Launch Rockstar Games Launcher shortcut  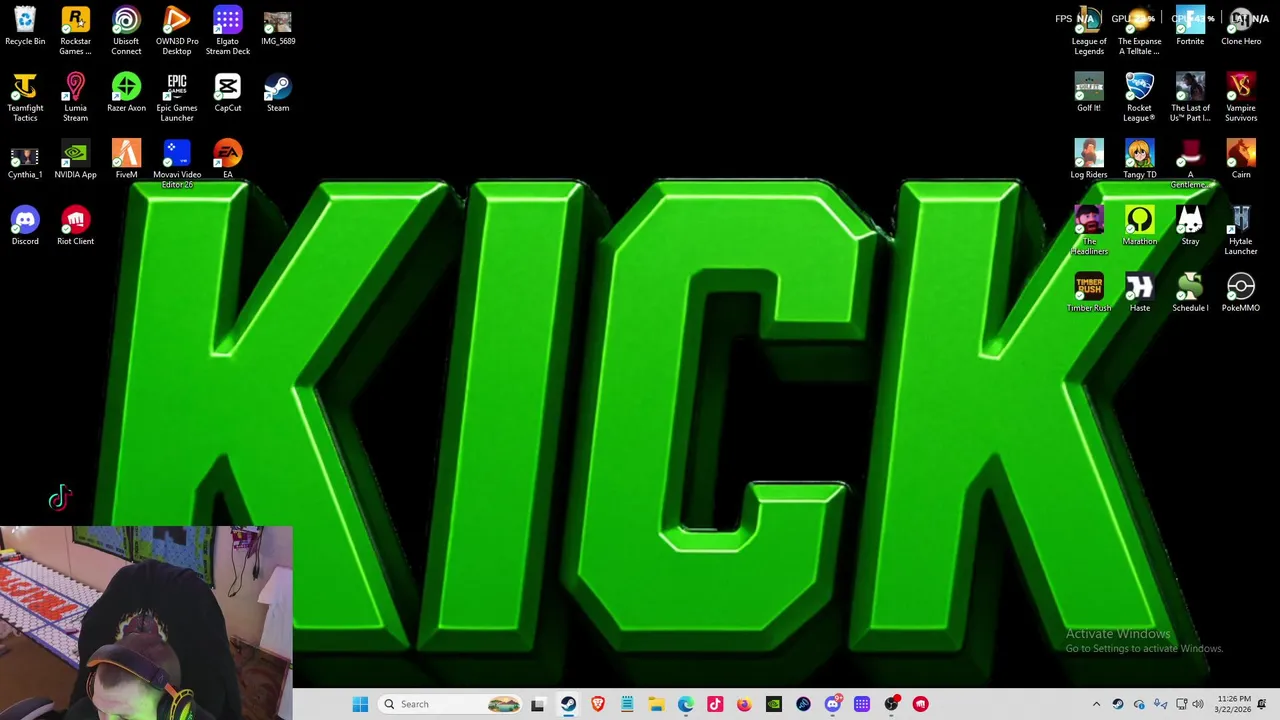[x=75, y=31]
